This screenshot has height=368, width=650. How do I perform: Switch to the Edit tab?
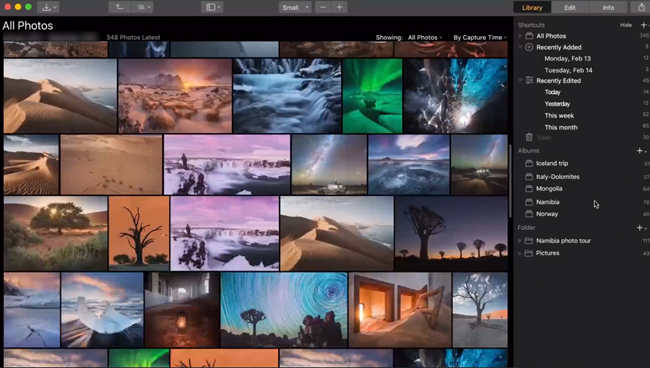[570, 7]
